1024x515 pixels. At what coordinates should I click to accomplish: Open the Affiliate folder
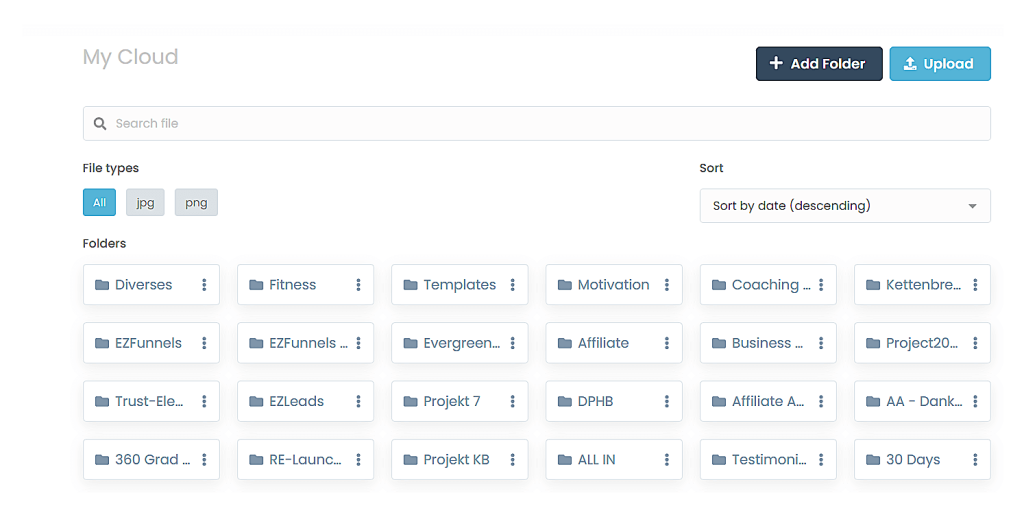point(603,343)
